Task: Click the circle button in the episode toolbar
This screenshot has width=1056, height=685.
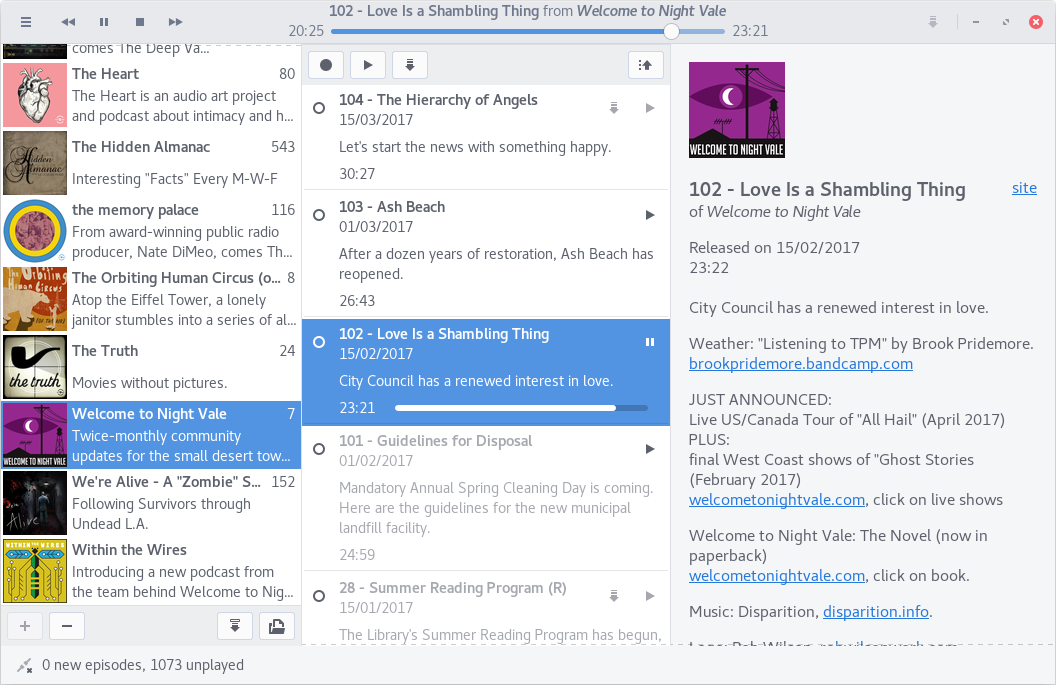Action: coord(326,65)
